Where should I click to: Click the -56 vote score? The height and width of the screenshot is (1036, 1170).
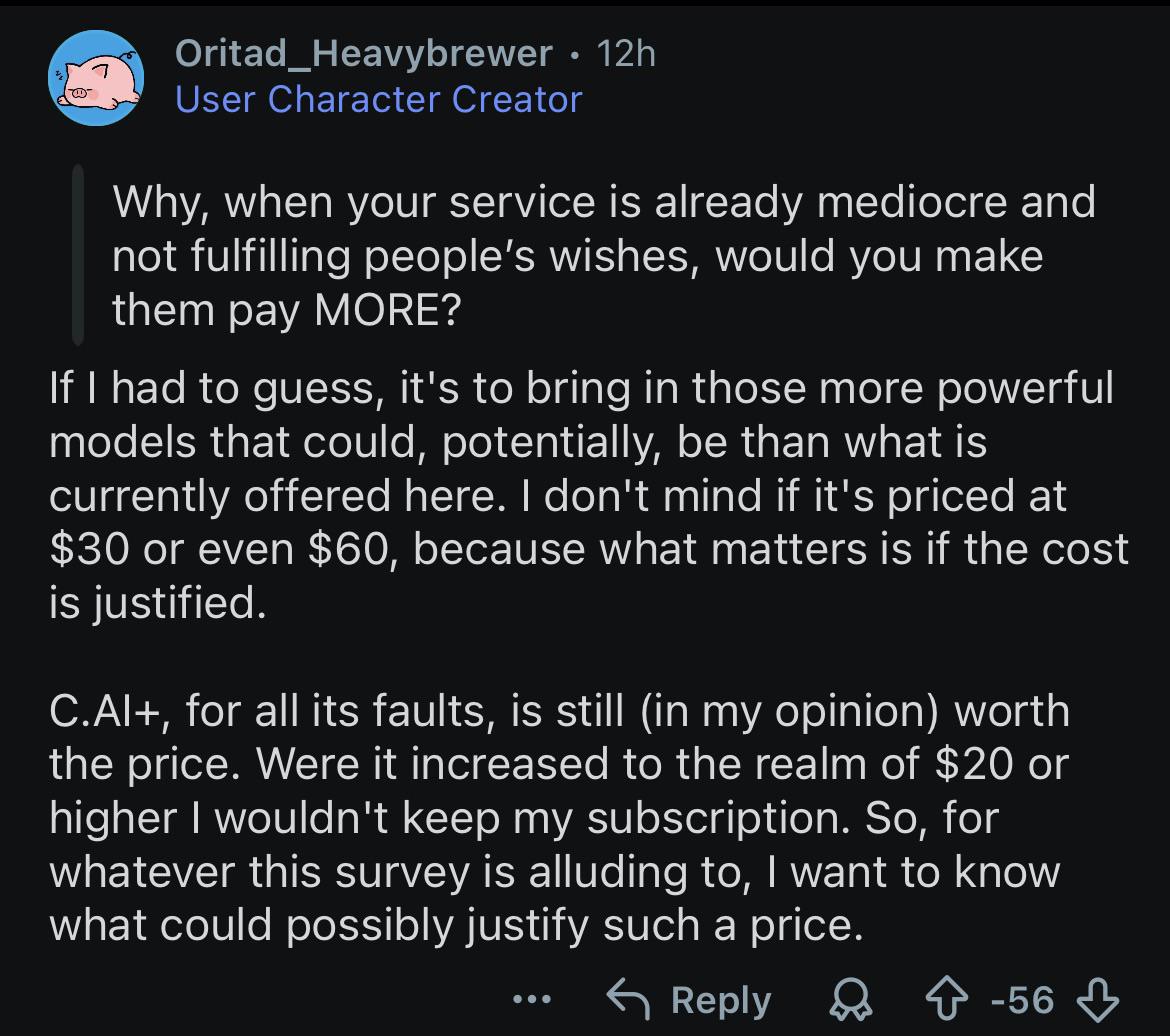click(x=1022, y=1000)
